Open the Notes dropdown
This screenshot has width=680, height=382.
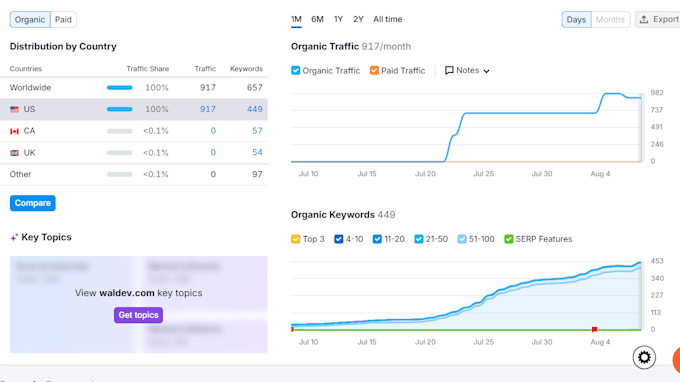pyautogui.click(x=468, y=70)
